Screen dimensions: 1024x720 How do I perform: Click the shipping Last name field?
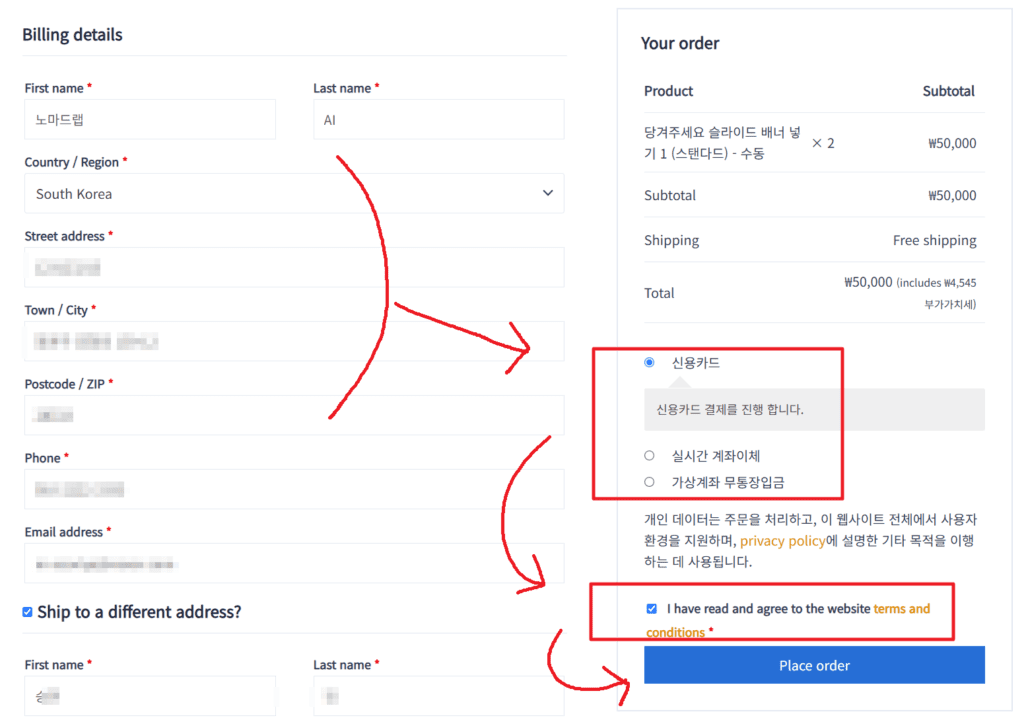click(x=439, y=696)
